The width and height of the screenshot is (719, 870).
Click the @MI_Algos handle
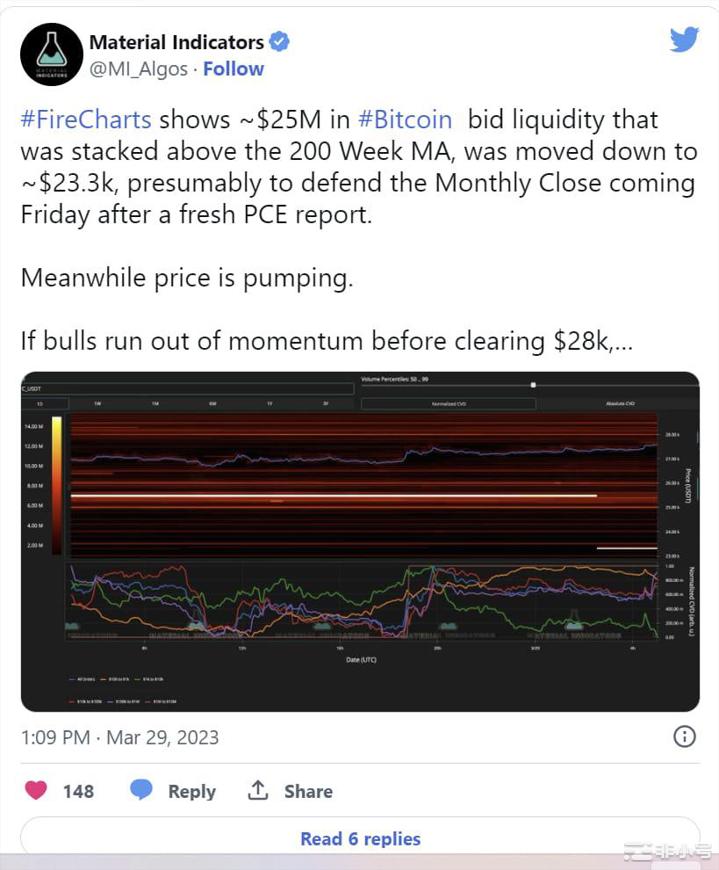(x=138, y=69)
